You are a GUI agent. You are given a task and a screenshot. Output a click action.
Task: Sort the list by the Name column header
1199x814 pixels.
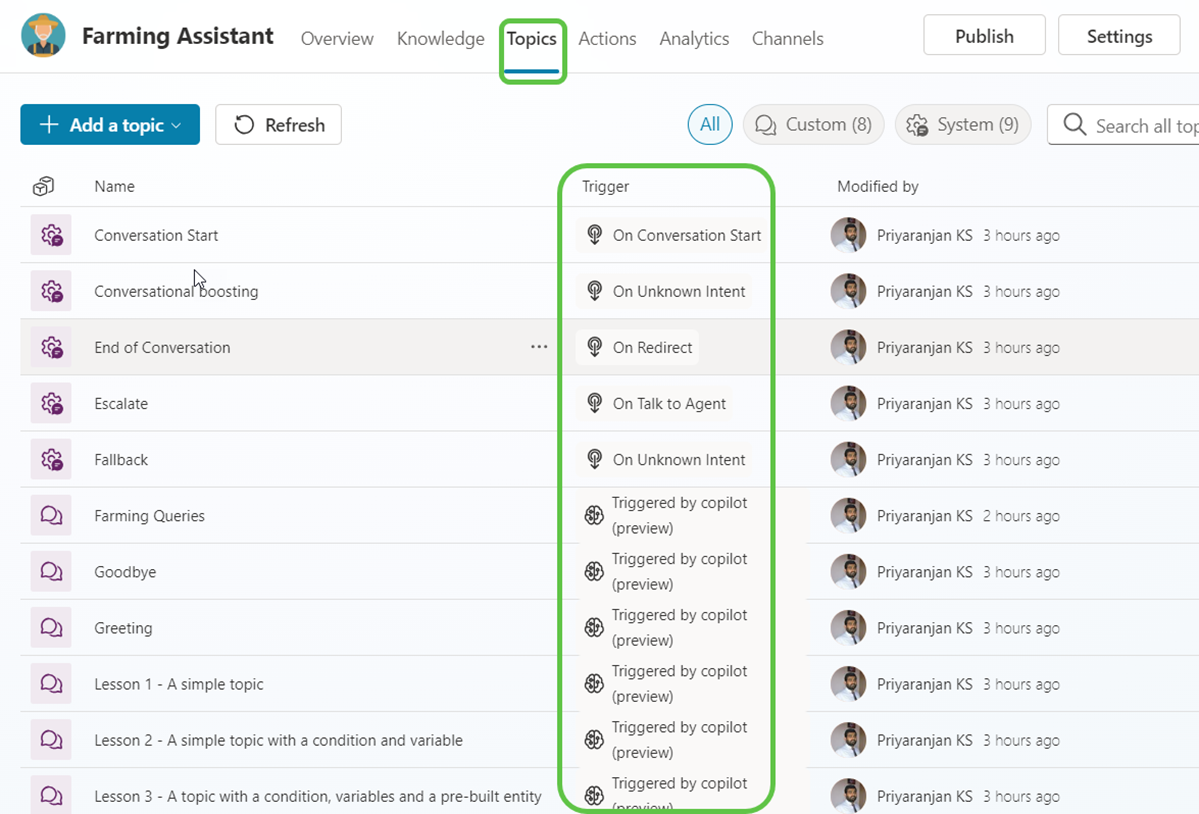114,186
